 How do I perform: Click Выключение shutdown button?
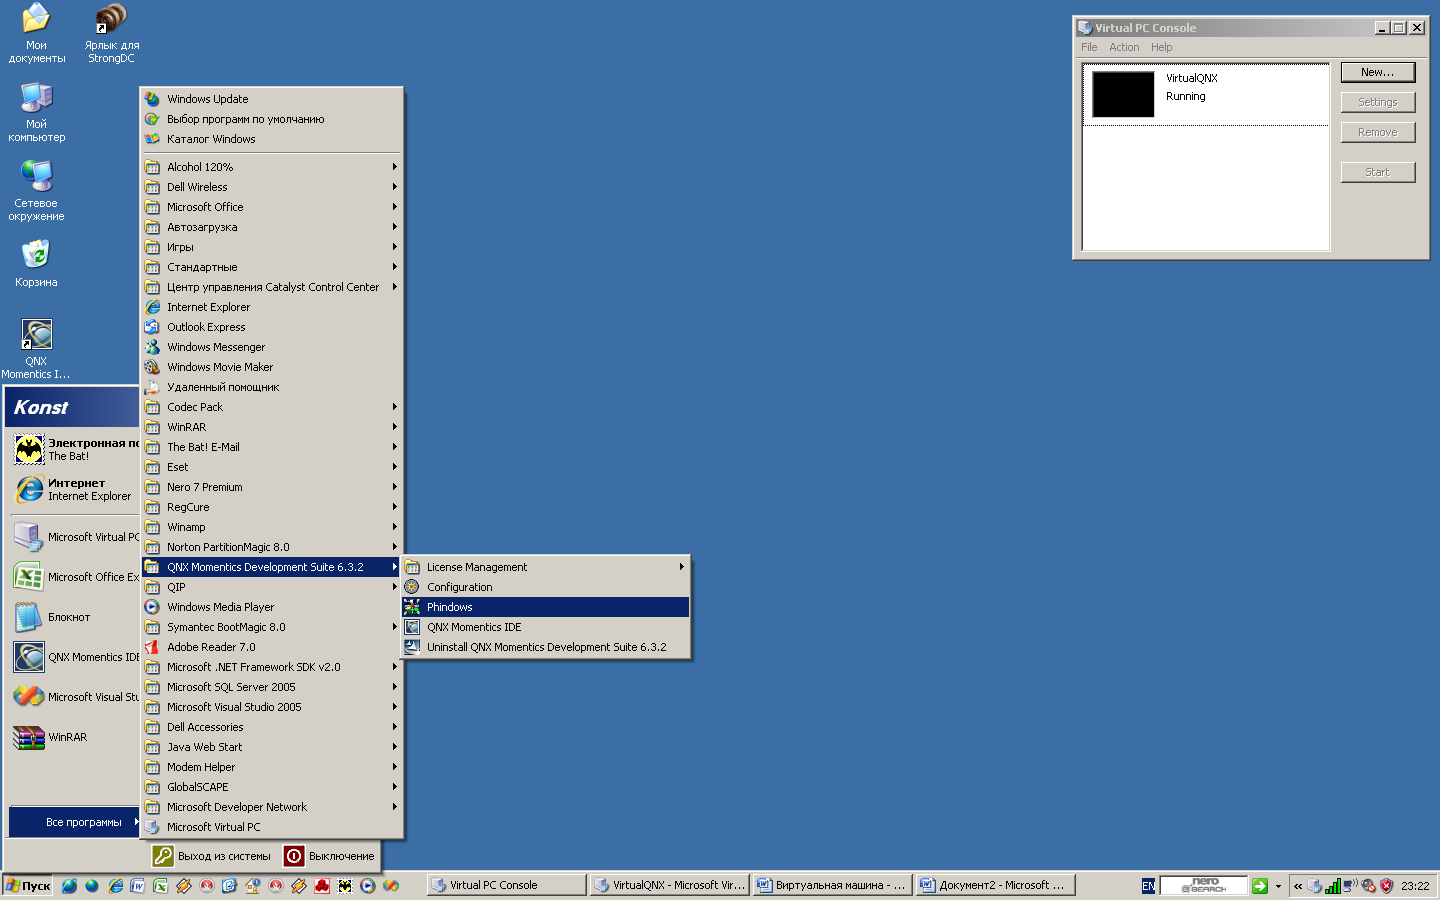(x=330, y=856)
